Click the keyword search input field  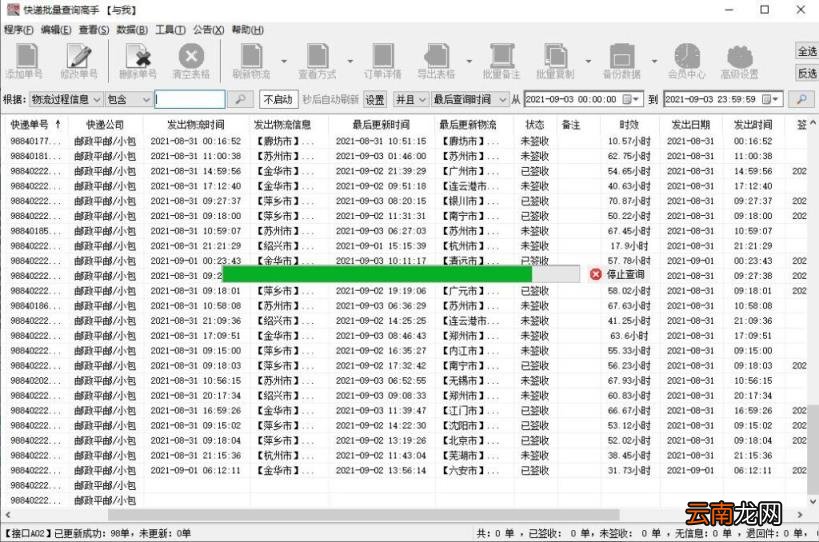click(190, 99)
